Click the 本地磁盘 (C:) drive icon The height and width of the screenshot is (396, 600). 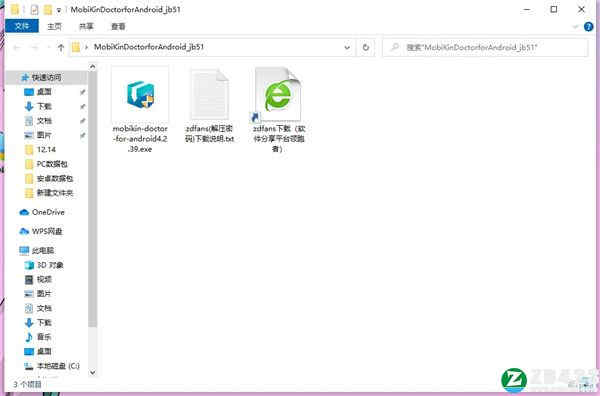coord(29,366)
